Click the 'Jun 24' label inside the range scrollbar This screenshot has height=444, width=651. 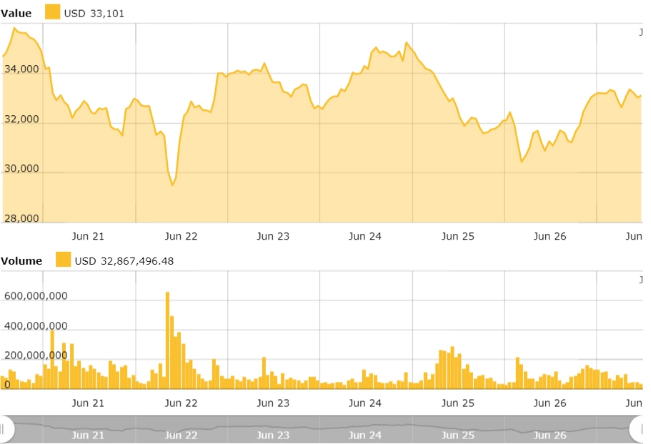(365, 435)
